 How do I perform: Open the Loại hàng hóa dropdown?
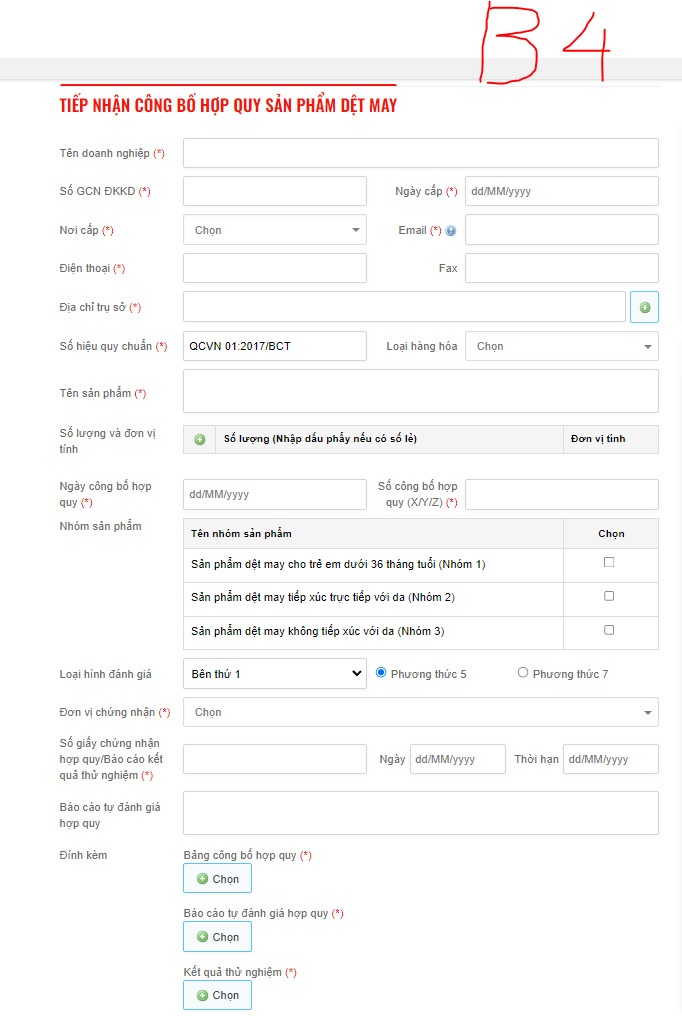[x=562, y=346]
